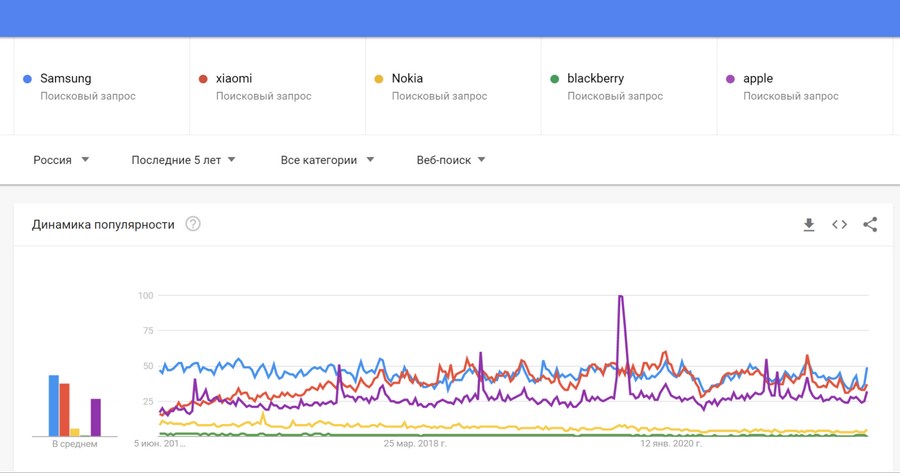Open the help question mark icon

coord(193,224)
